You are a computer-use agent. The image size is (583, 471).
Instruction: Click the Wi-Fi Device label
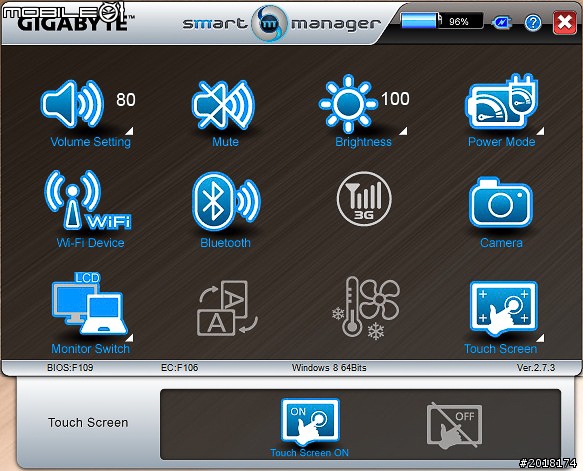coord(90,243)
